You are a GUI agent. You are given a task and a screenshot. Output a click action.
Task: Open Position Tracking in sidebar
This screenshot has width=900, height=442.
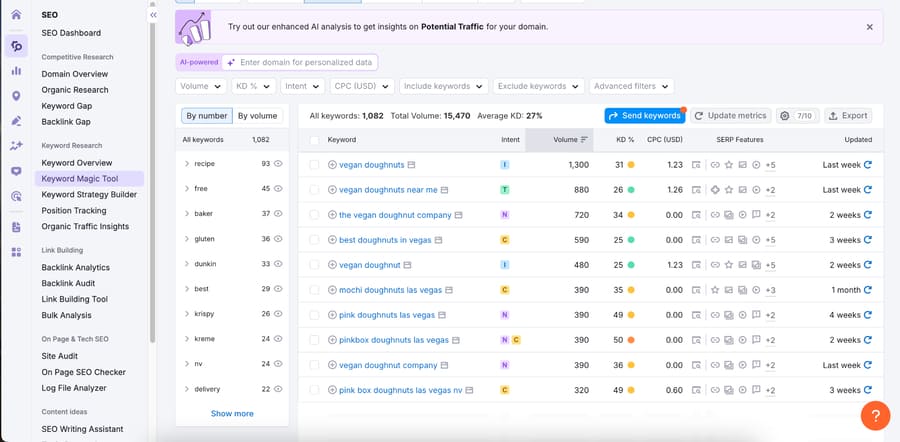click(74, 211)
